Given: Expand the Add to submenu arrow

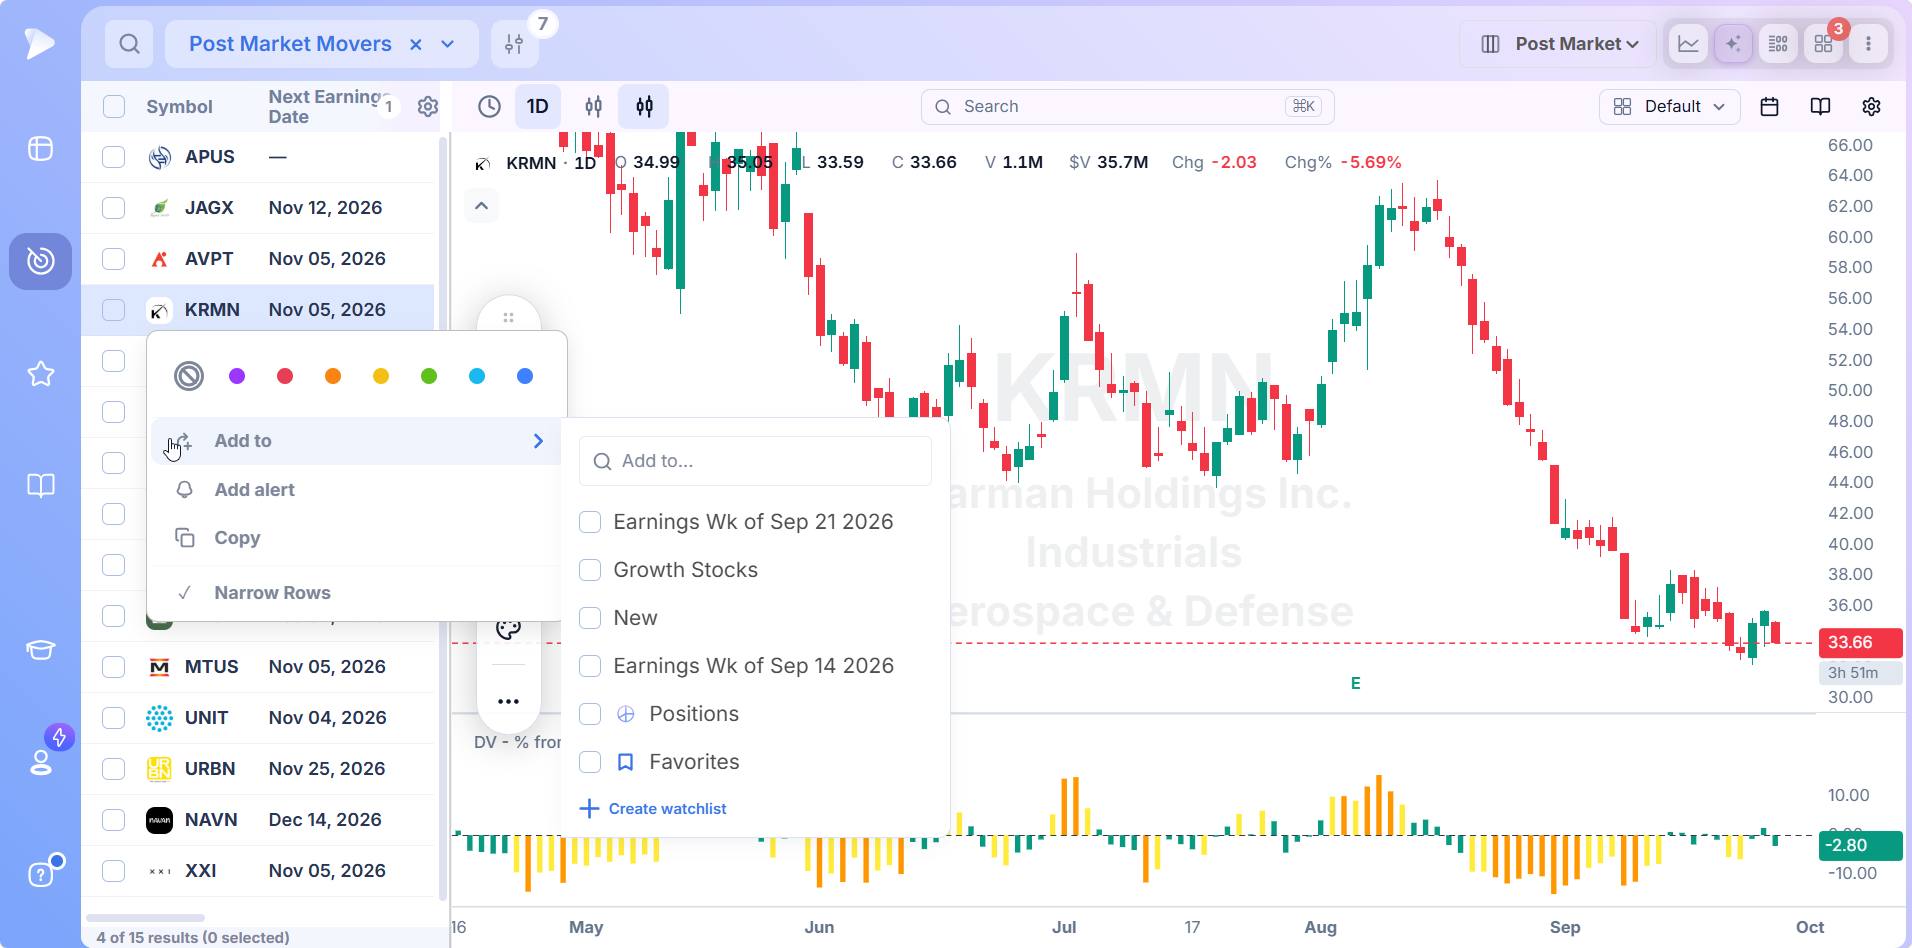Looking at the screenshot, I should [x=538, y=441].
